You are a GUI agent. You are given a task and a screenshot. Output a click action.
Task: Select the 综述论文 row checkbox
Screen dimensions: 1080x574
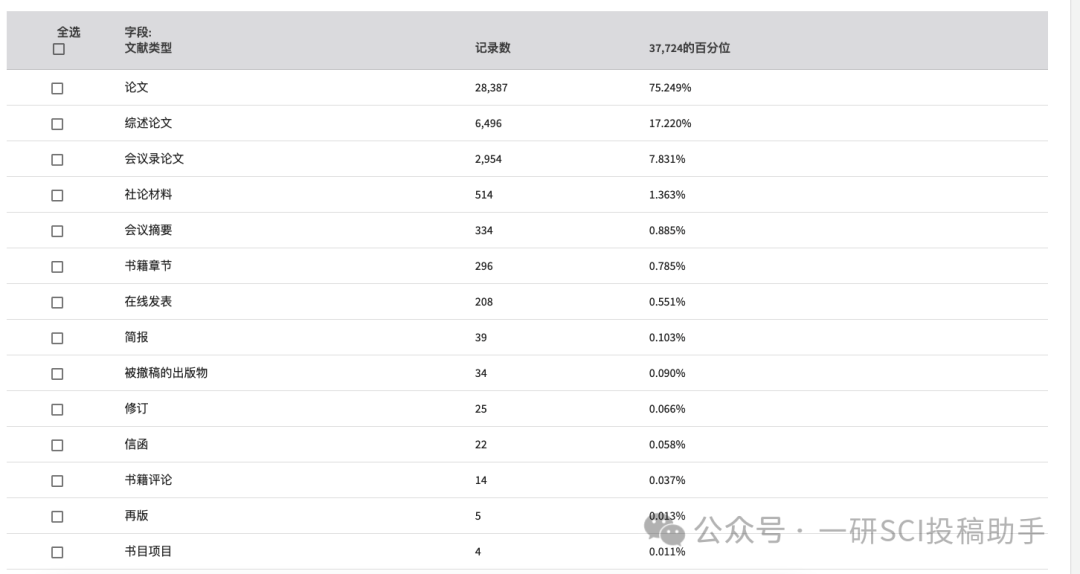57,124
